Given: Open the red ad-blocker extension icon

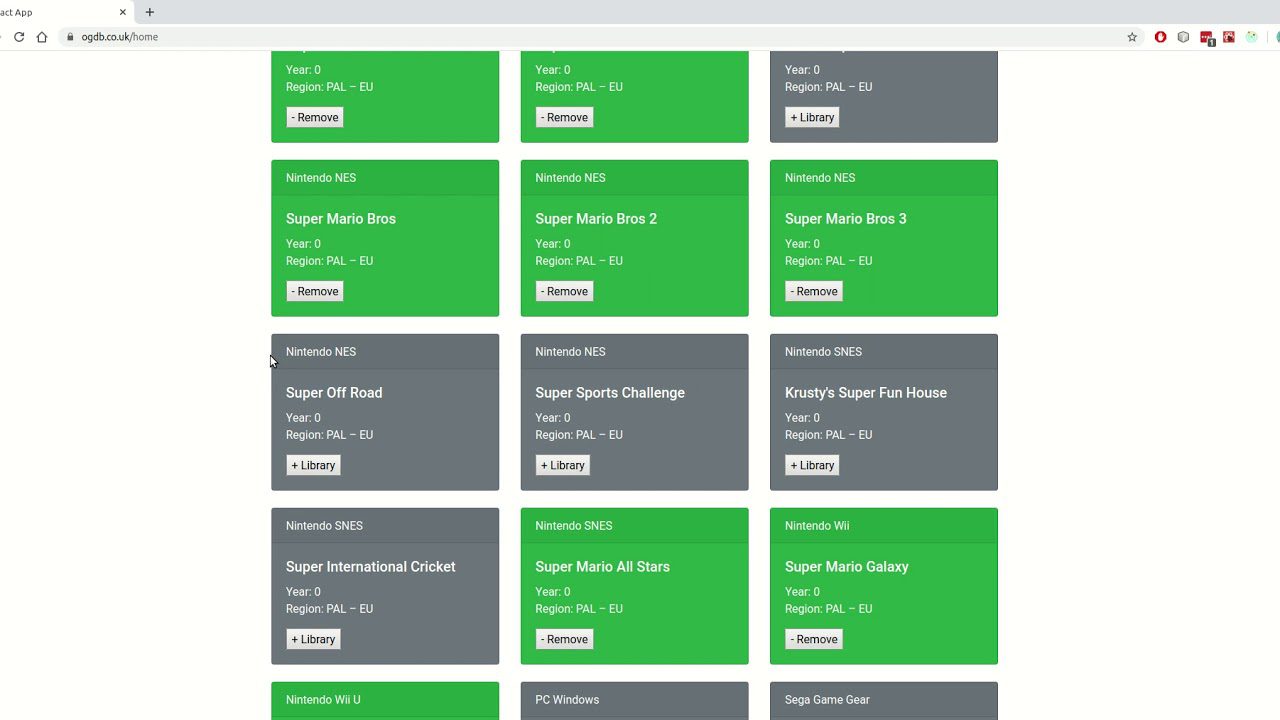Looking at the screenshot, I should [x=1160, y=36].
